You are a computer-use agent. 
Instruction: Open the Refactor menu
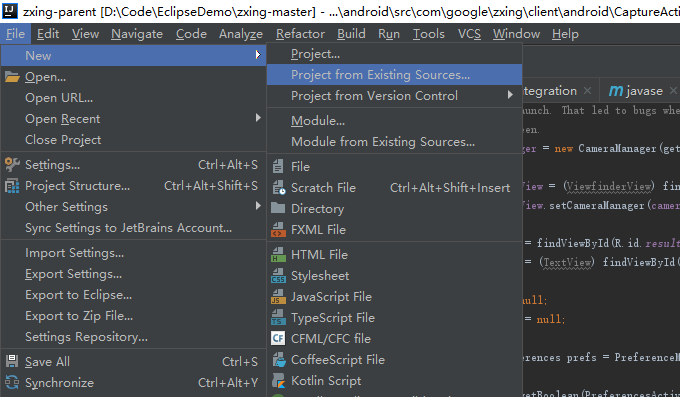pos(300,34)
